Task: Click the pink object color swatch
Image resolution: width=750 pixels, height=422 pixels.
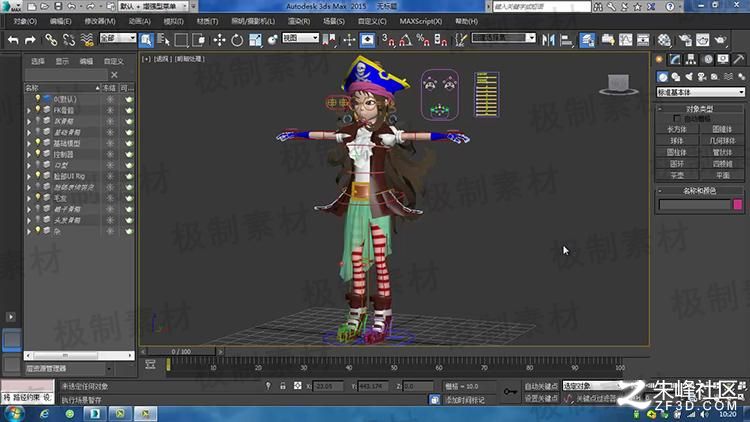Action: [x=738, y=205]
